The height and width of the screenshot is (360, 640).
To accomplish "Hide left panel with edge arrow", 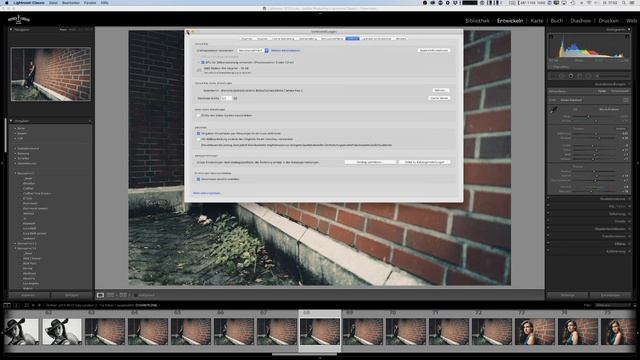I will pyautogui.click(x=2, y=163).
